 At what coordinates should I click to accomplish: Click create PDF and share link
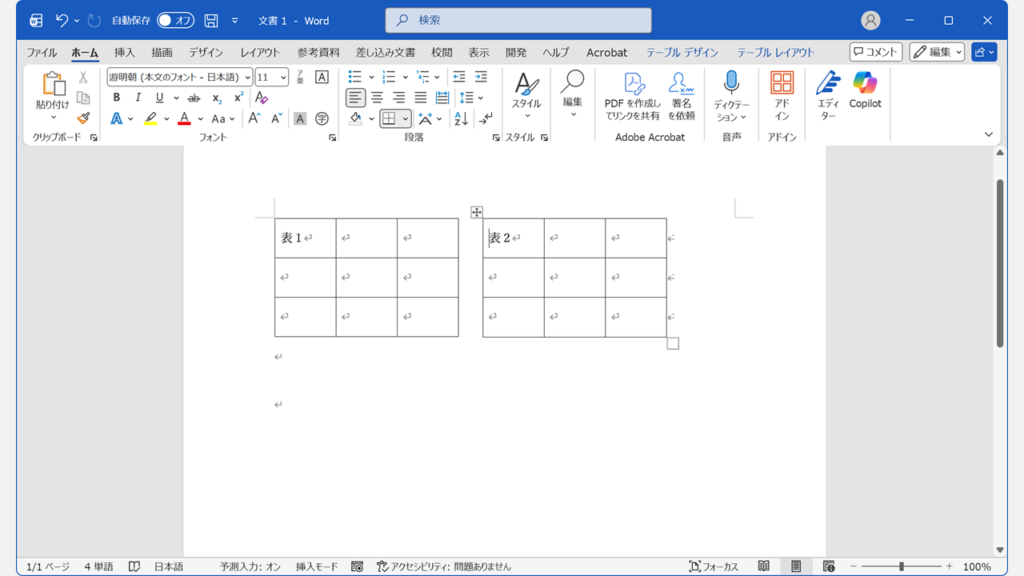coord(633,96)
